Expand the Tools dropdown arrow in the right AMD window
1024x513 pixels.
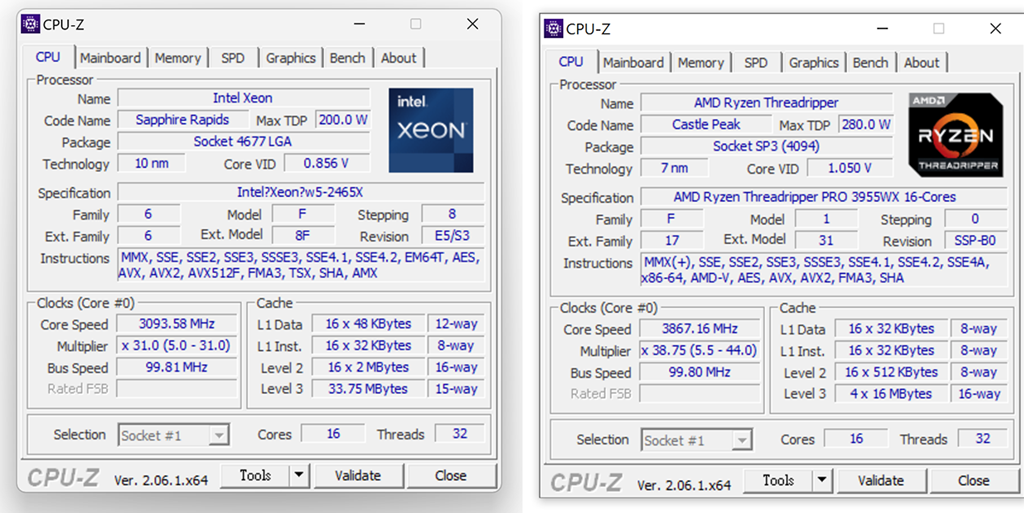click(x=822, y=481)
